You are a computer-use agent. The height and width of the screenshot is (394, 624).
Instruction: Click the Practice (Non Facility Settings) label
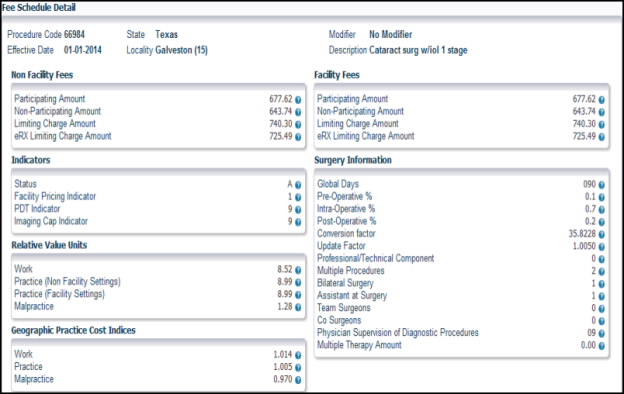pos(67,282)
